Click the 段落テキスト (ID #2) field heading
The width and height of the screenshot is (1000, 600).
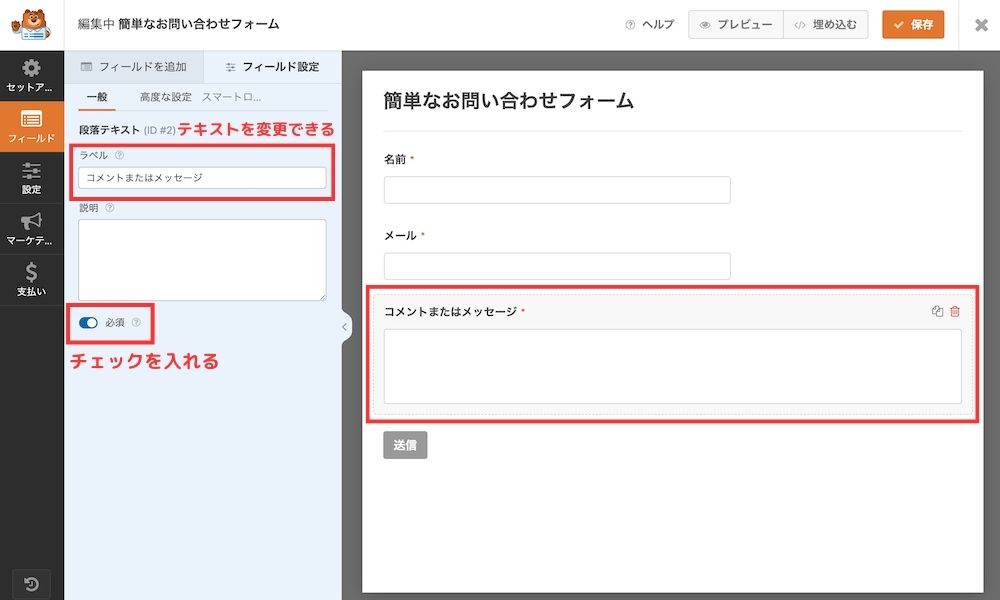(x=127, y=130)
